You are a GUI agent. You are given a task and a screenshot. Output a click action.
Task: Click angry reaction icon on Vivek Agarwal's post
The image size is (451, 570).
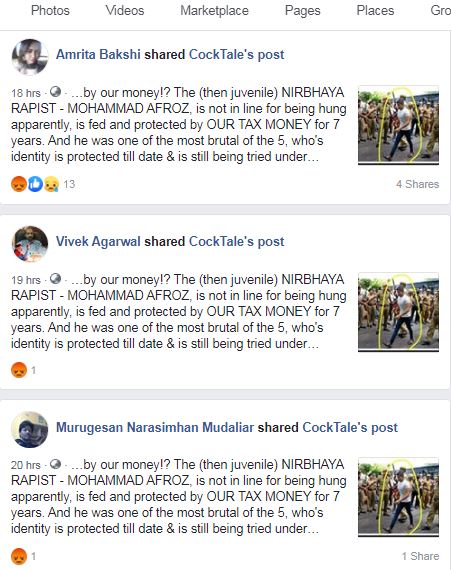pos(19,370)
